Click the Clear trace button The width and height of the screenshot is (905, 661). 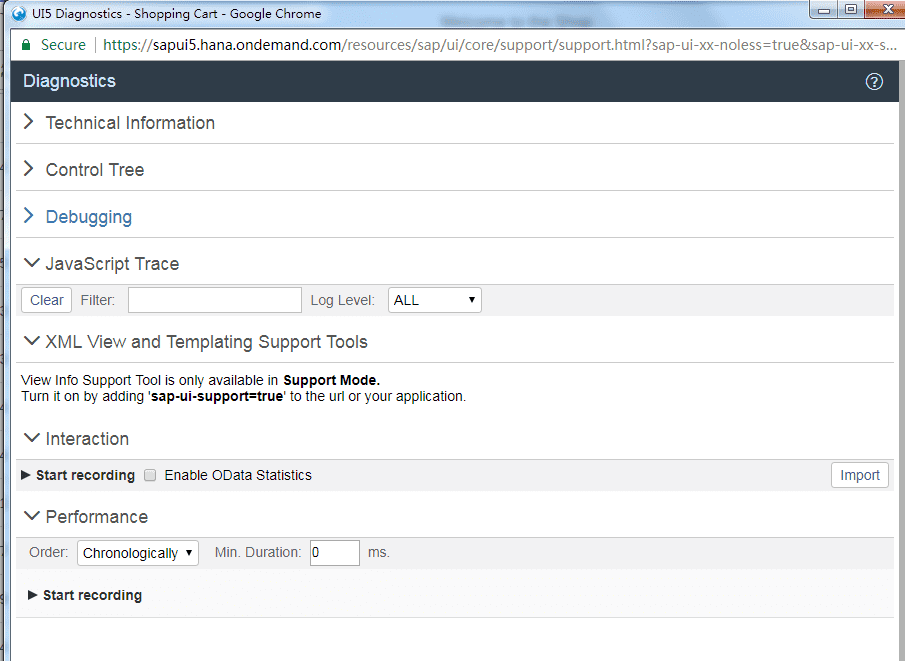[x=47, y=300]
